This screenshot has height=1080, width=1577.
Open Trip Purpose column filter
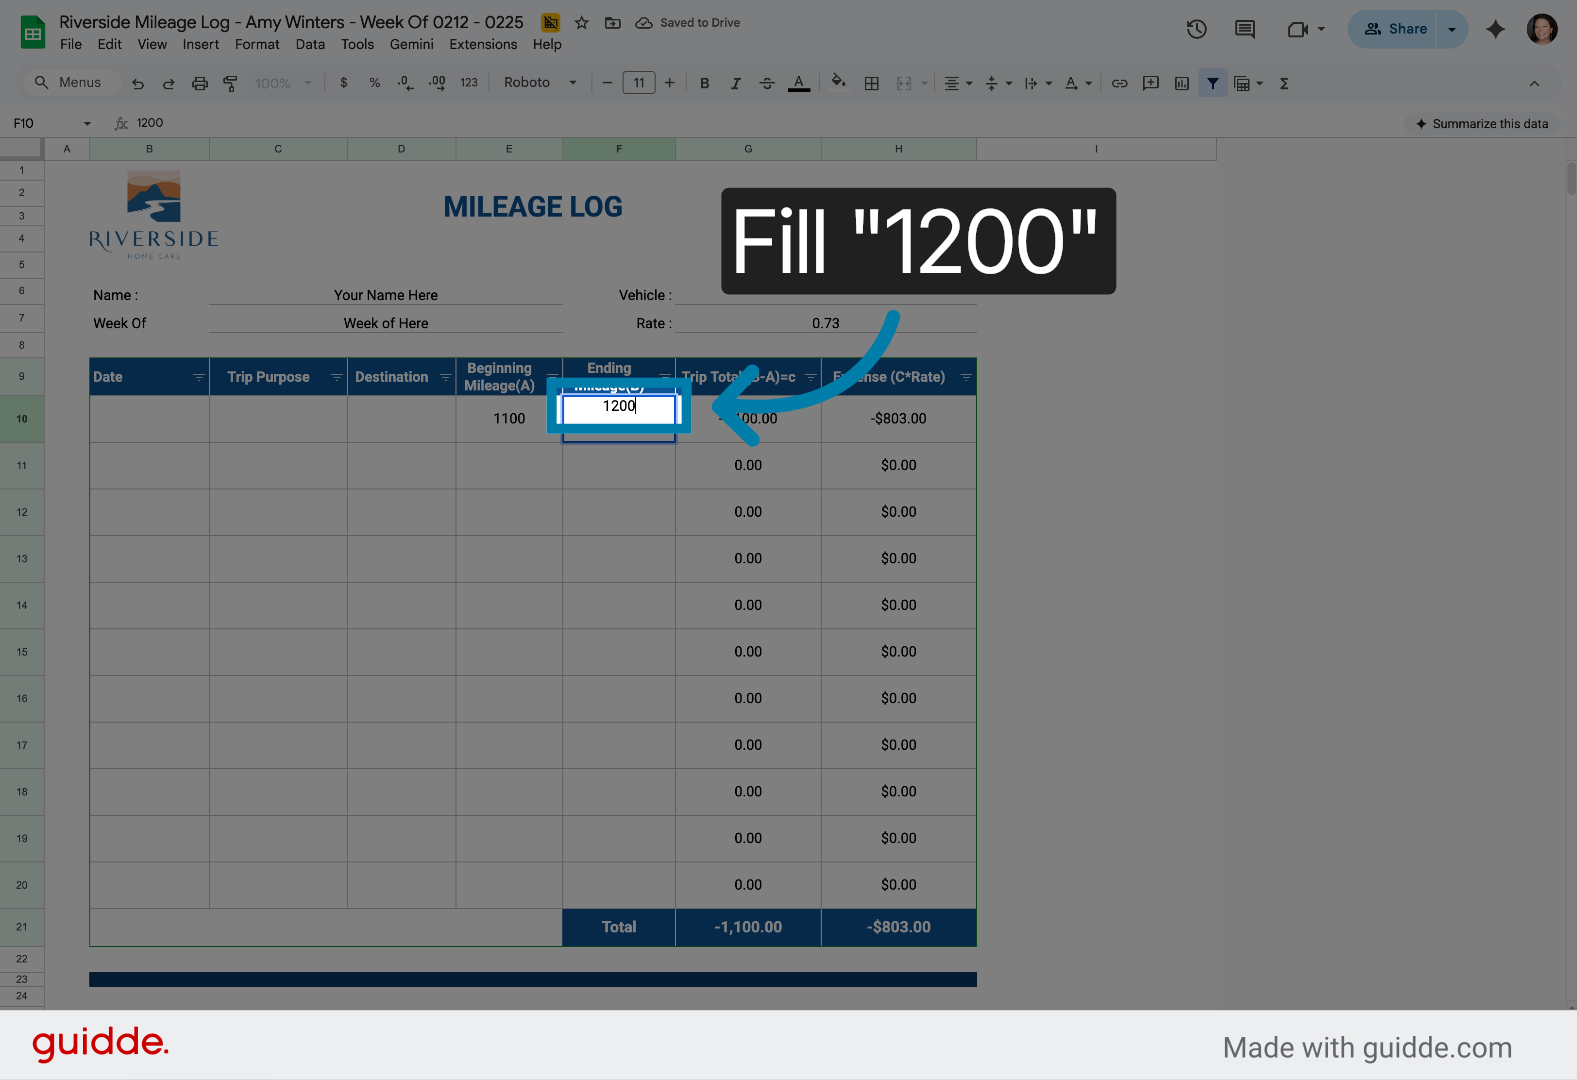click(x=336, y=377)
